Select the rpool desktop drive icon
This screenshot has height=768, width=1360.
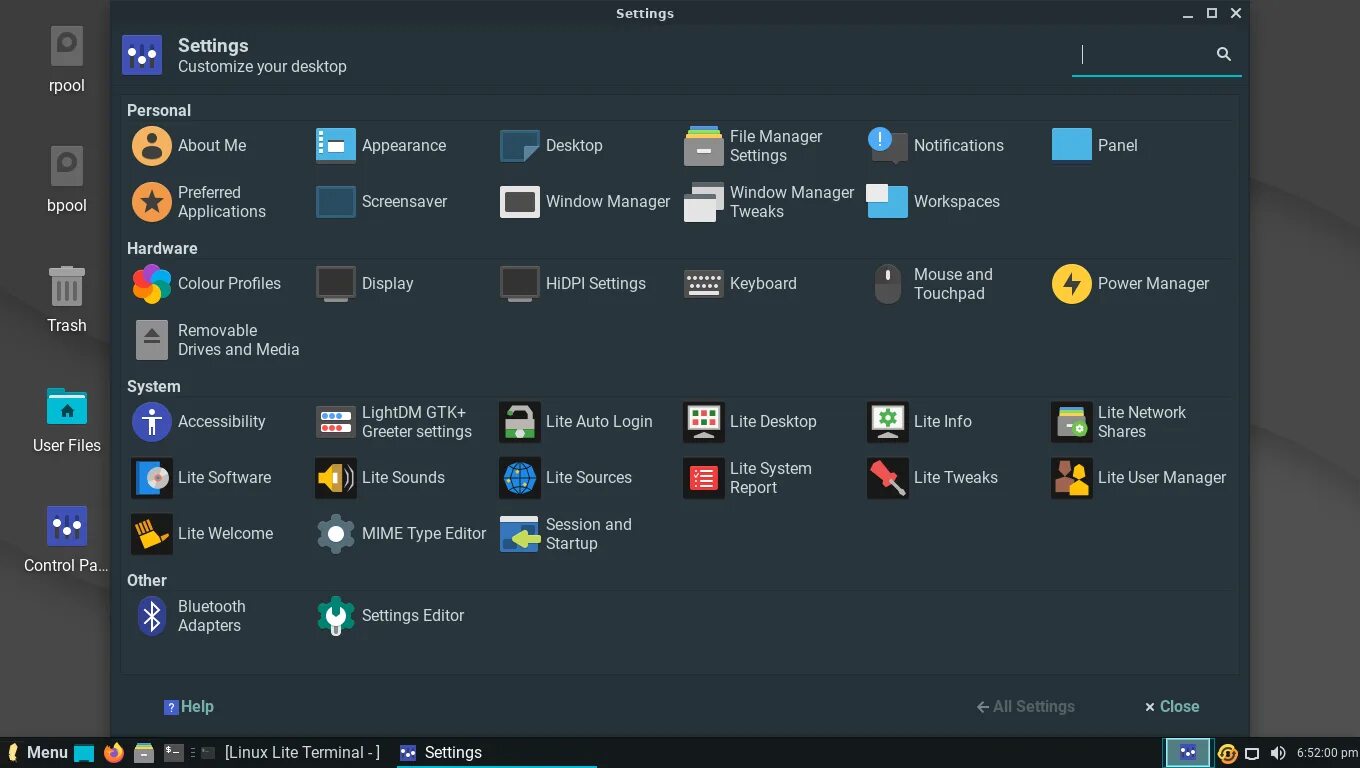[67, 60]
